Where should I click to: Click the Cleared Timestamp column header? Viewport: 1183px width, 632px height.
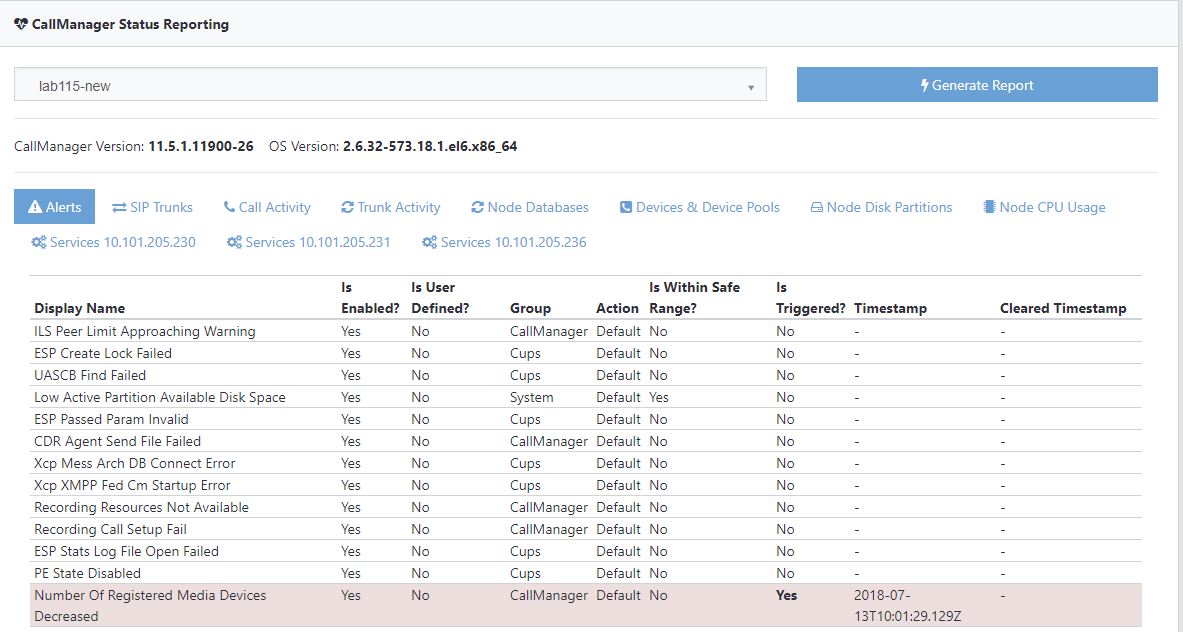(x=1063, y=308)
